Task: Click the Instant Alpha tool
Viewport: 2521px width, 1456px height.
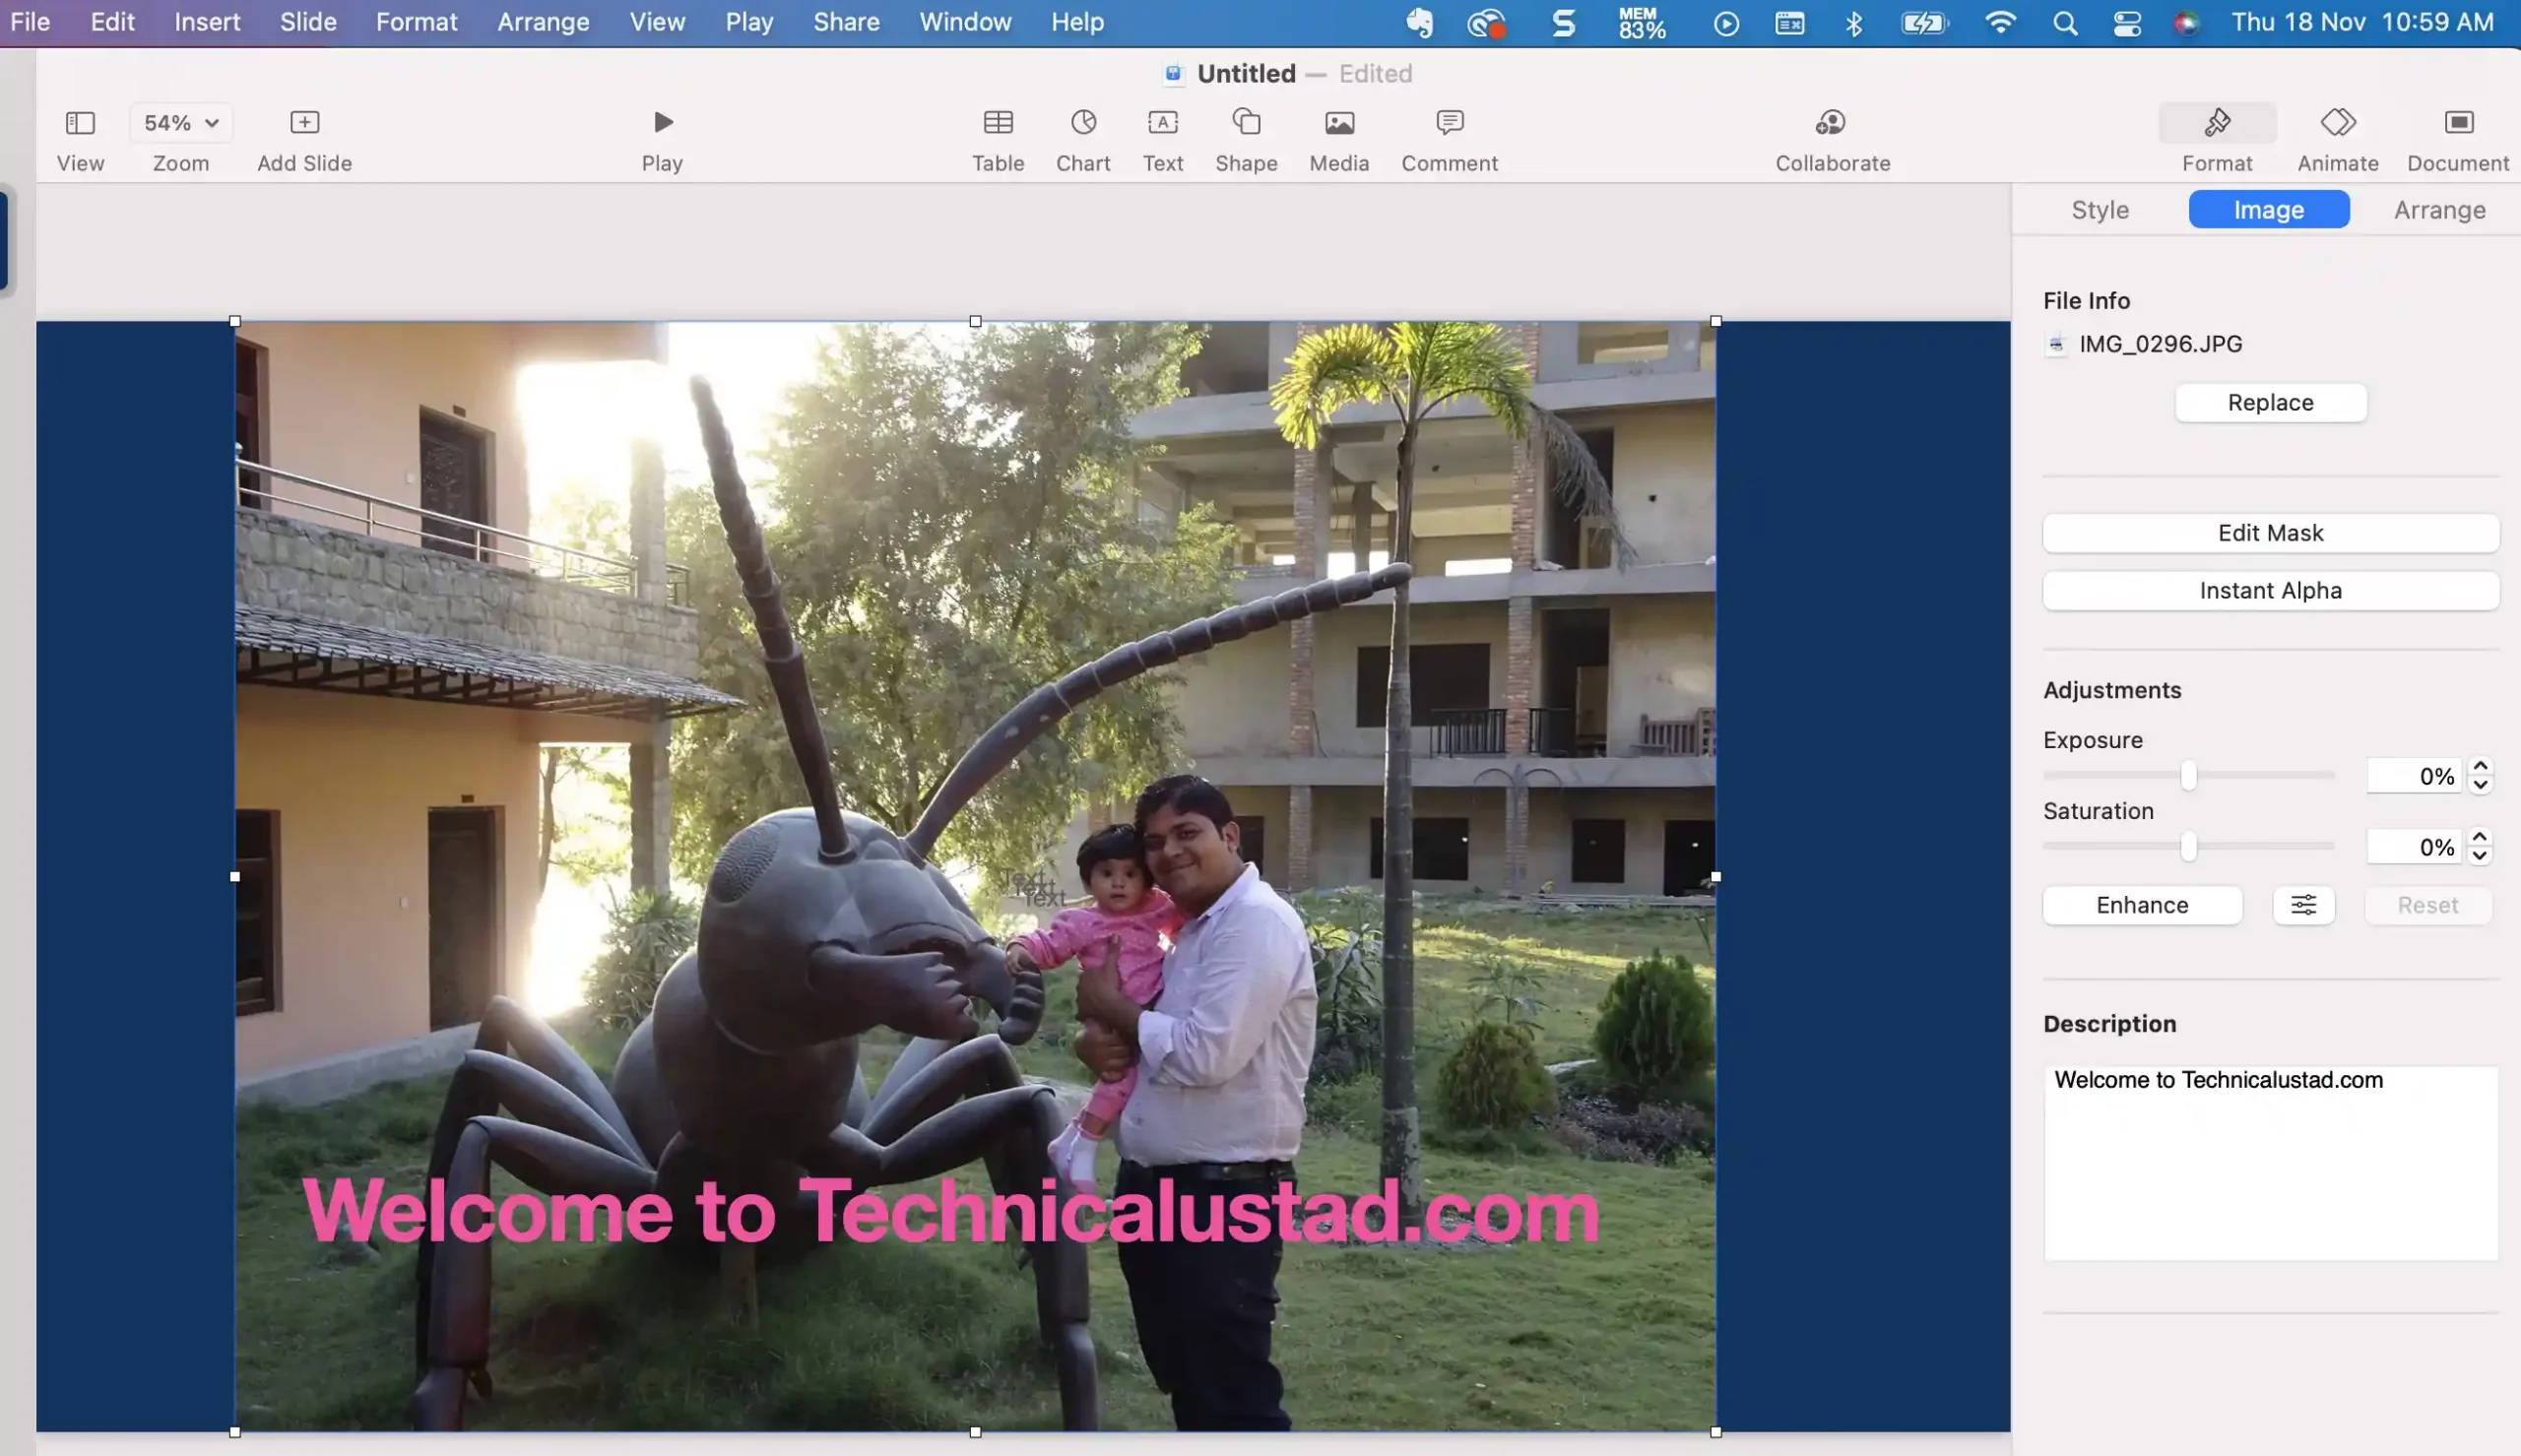Action: [2270, 590]
